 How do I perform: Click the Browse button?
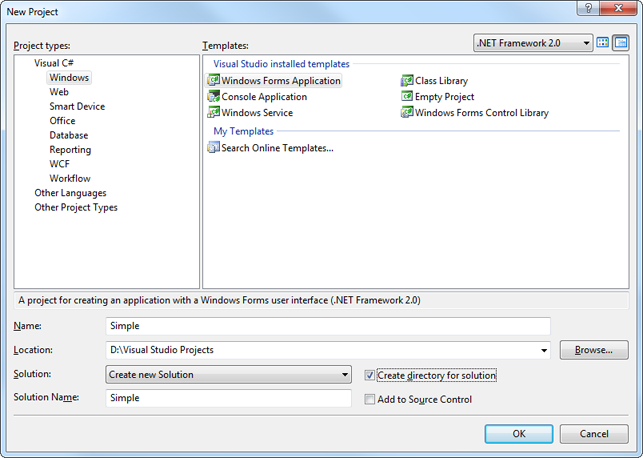(x=594, y=350)
